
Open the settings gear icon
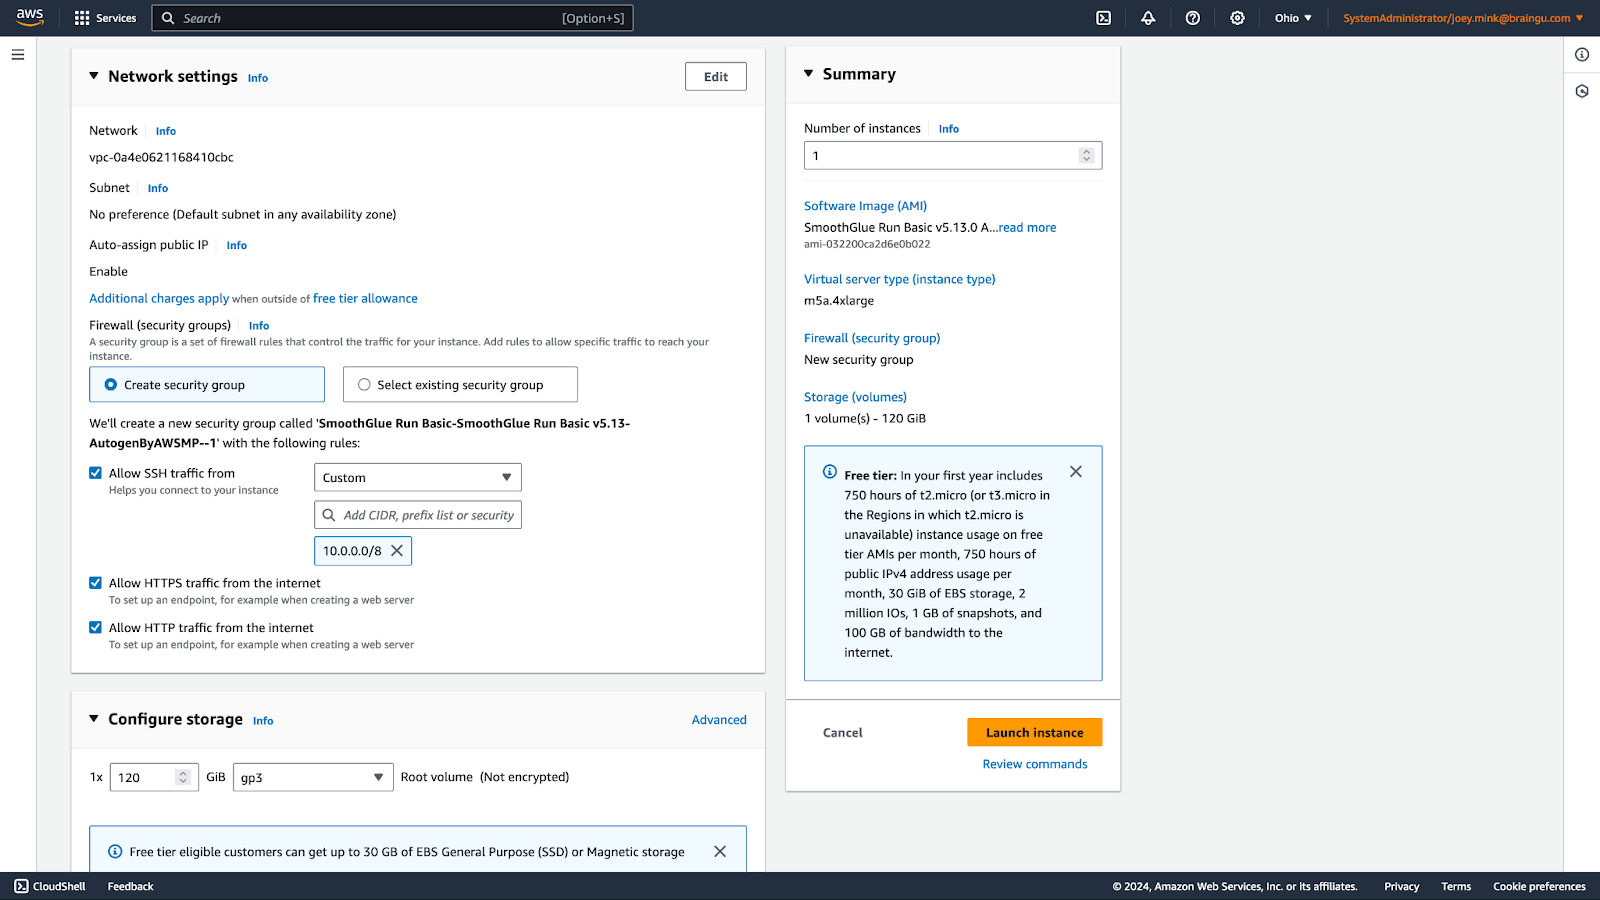tap(1237, 18)
